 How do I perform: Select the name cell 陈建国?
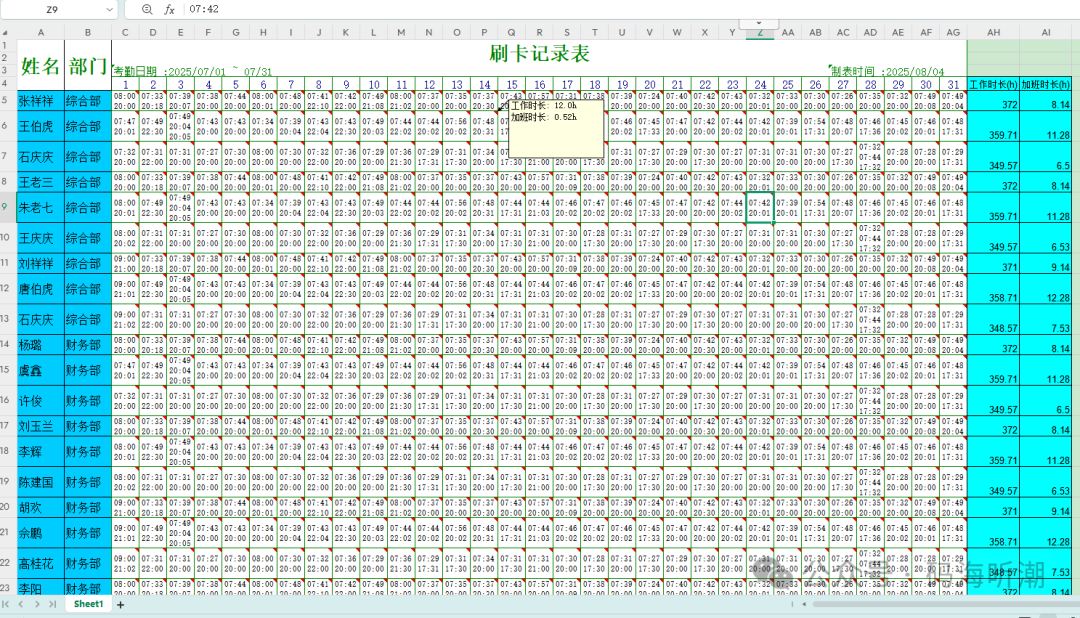click(41, 482)
